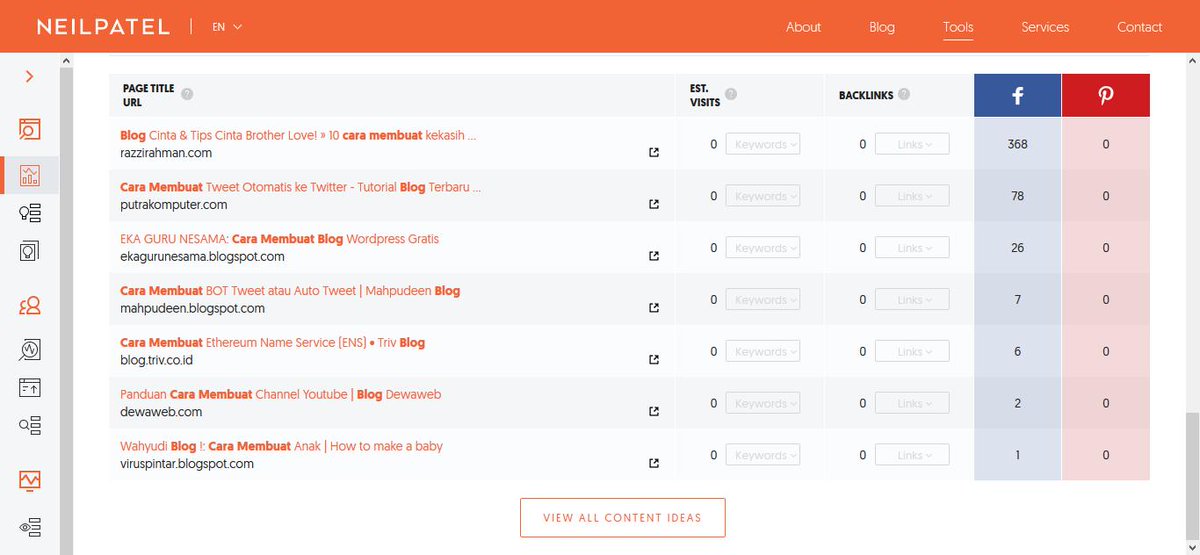
Task: Open the eye list sidebar icon
Action: coord(30,526)
